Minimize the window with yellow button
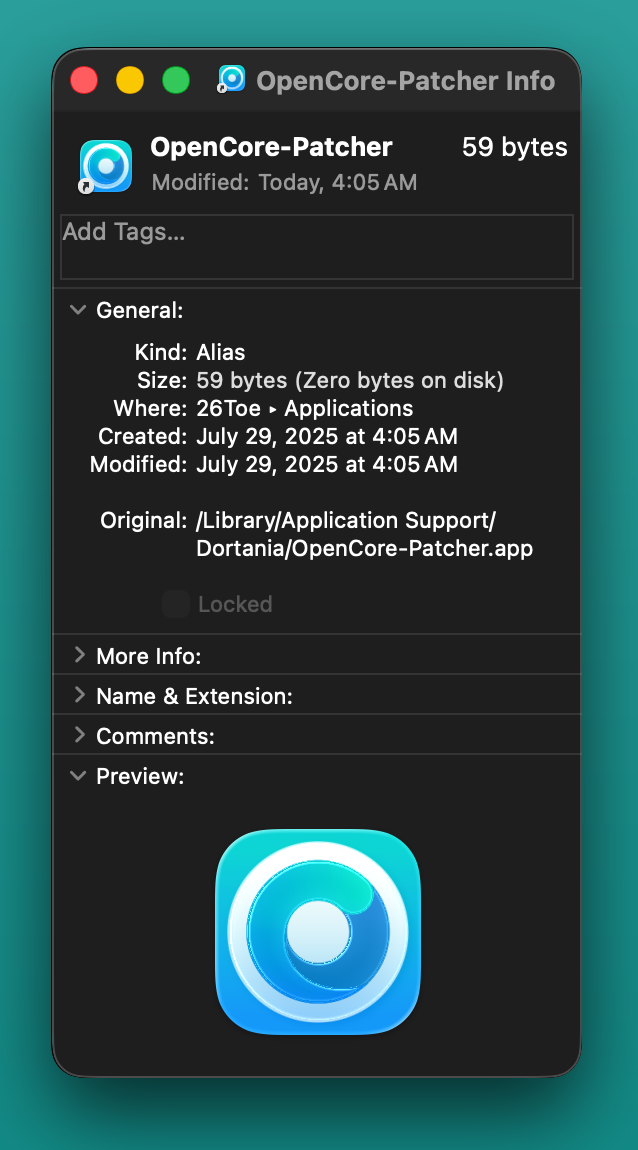This screenshot has height=1150, width=638. pyautogui.click(x=130, y=80)
